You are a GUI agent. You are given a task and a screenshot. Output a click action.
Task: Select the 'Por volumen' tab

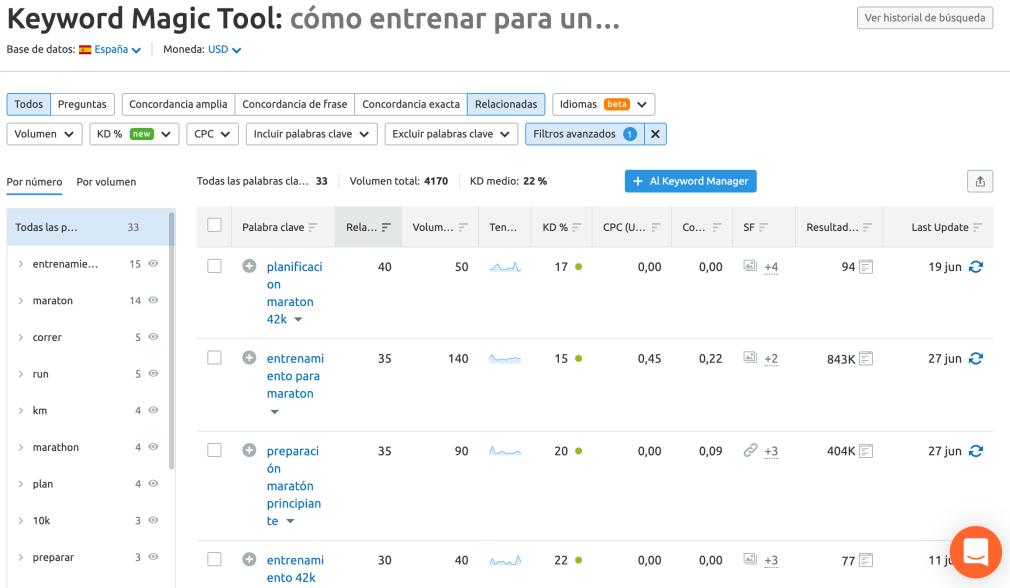(106, 182)
